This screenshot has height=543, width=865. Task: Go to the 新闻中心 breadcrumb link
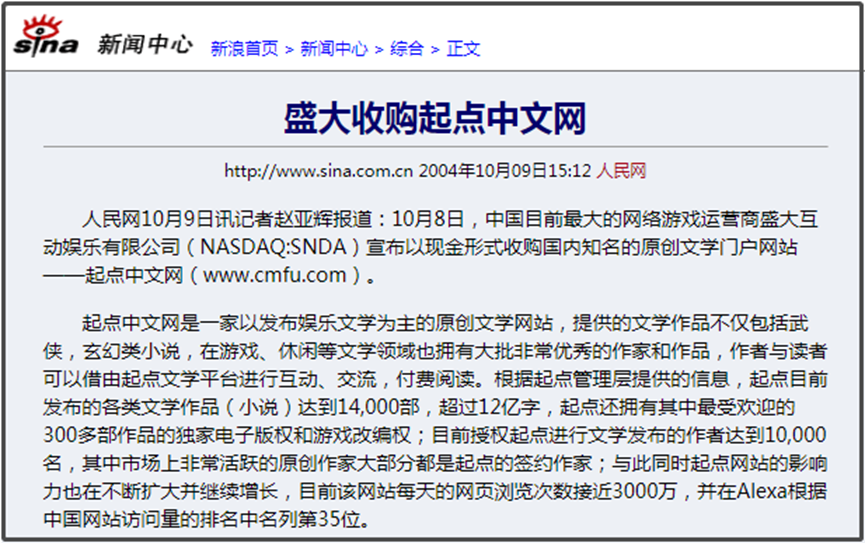pyautogui.click(x=334, y=49)
